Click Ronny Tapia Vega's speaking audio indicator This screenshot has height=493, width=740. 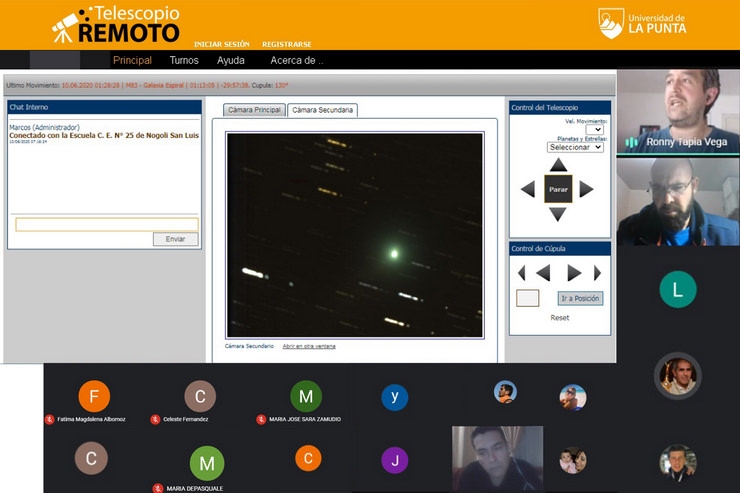pyautogui.click(x=631, y=142)
